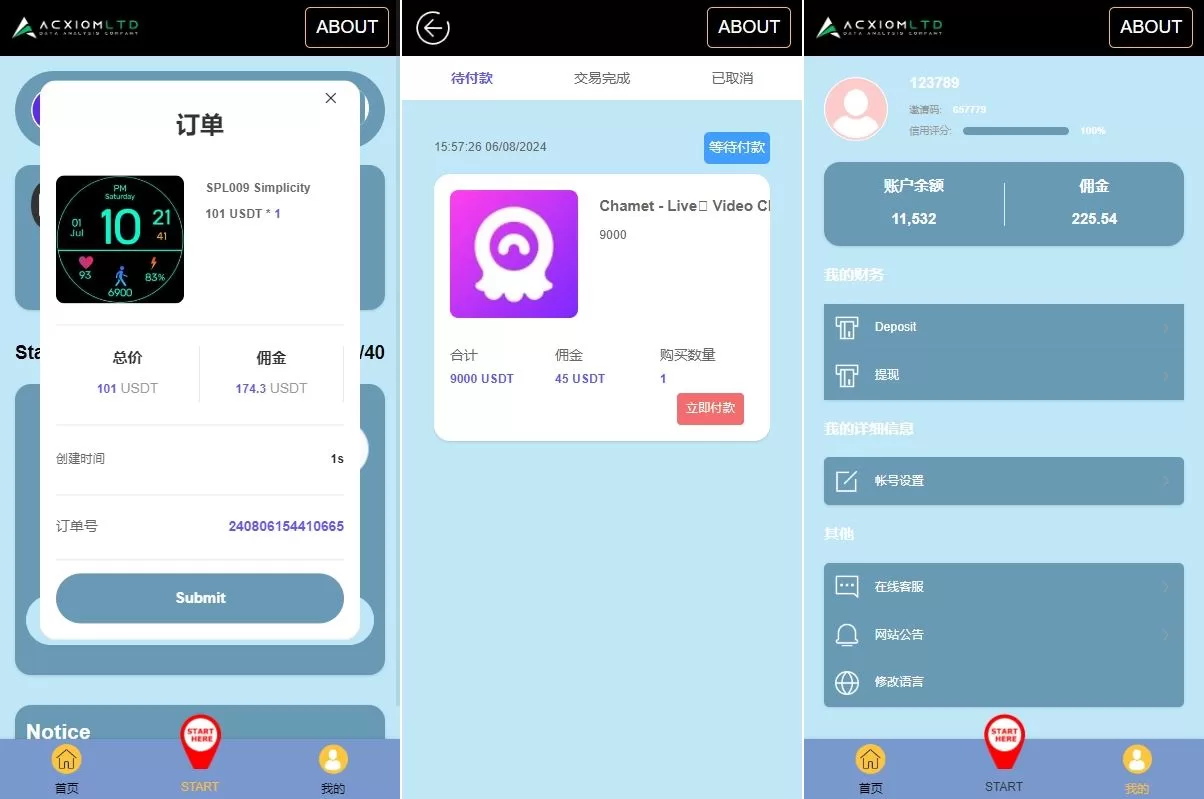
Task: Click the 在线客服 chat bubble icon
Action: click(847, 587)
